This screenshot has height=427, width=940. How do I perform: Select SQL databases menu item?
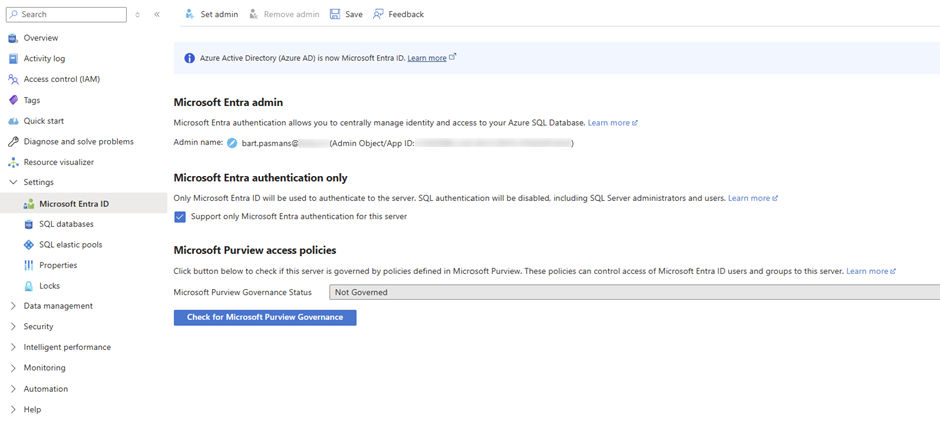coord(66,224)
